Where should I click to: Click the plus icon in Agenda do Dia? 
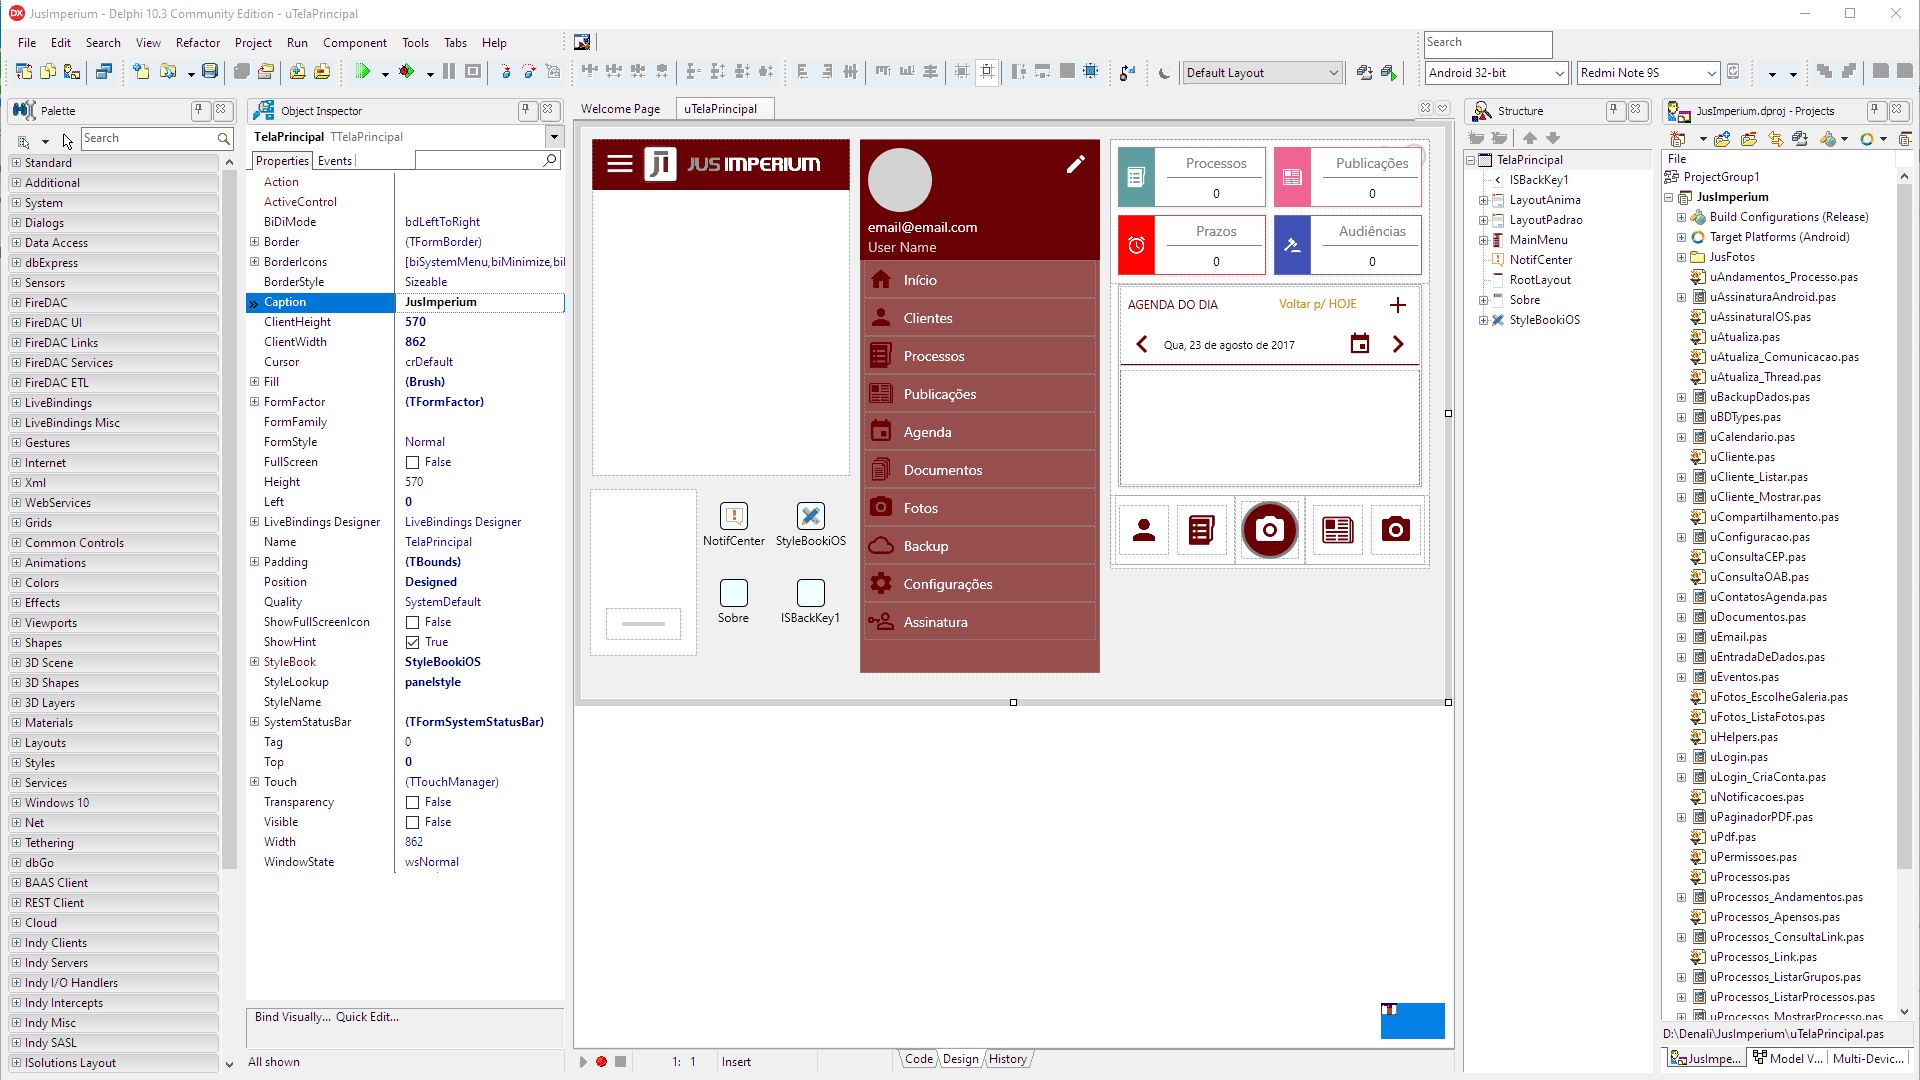pyautogui.click(x=1398, y=305)
